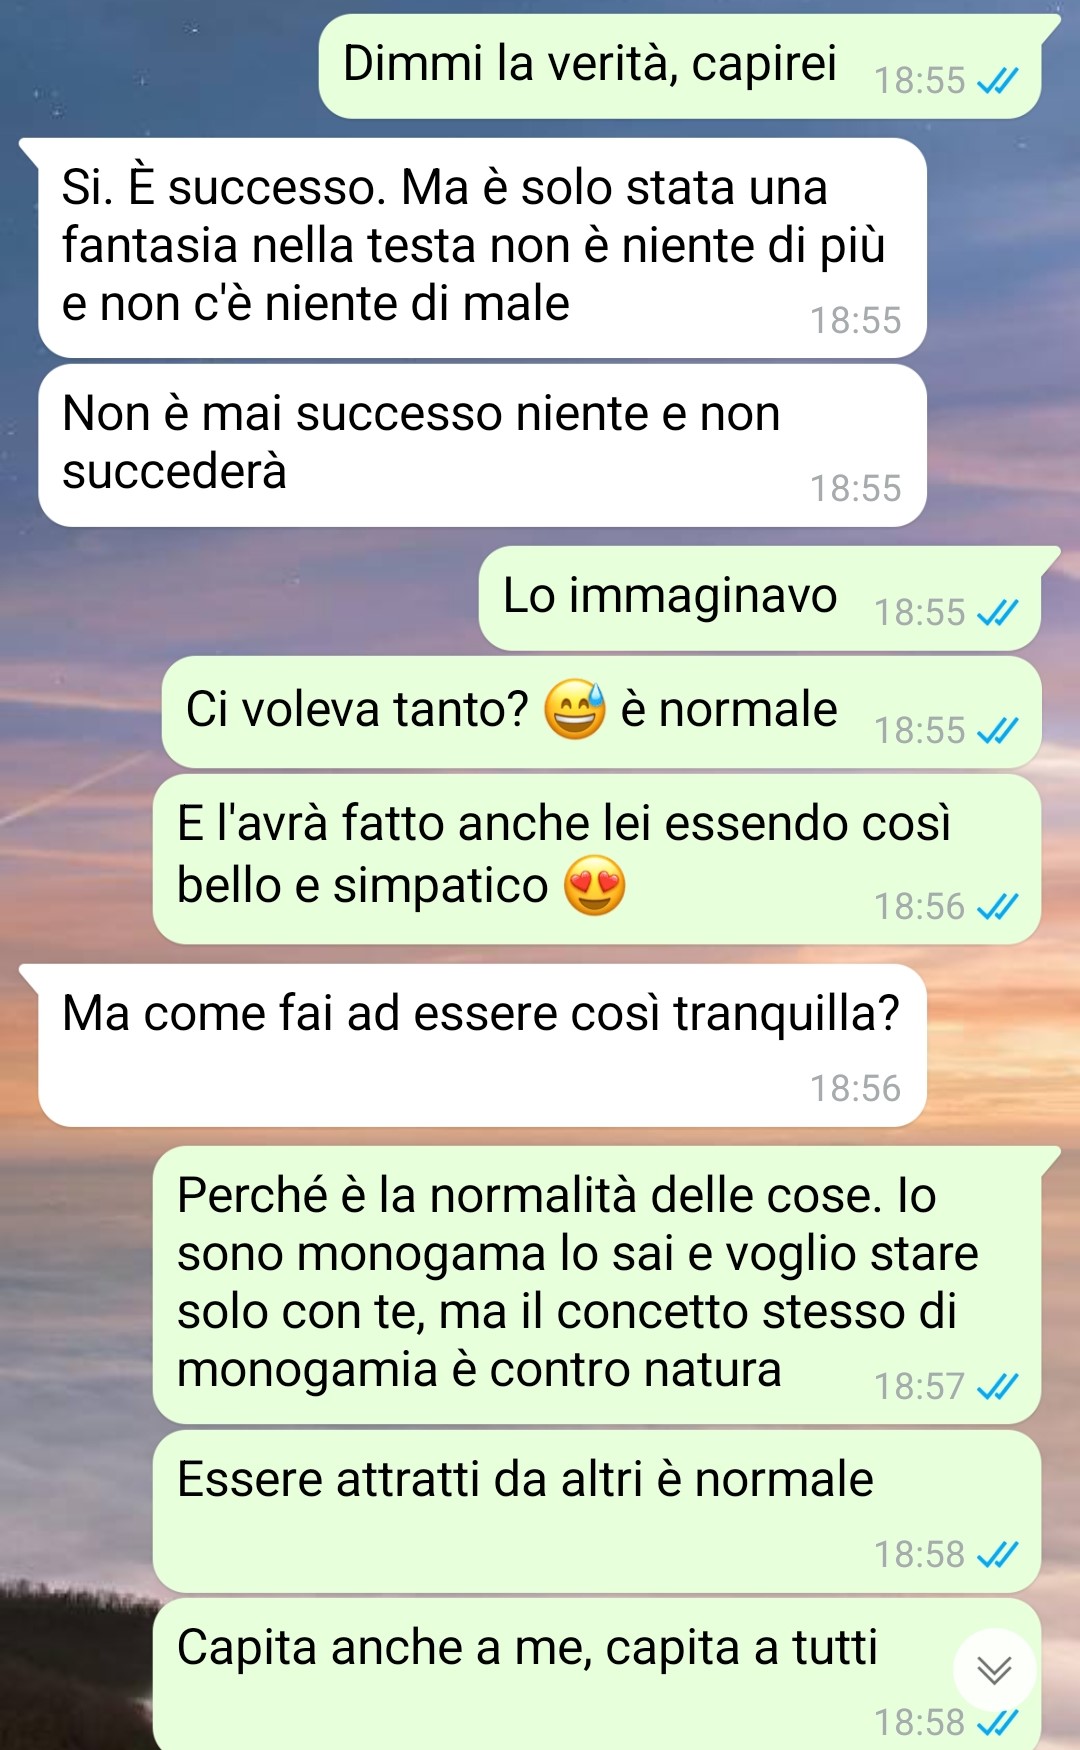Select 'Ma come fai ad essere così tranquilla?'

point(482,1045)
